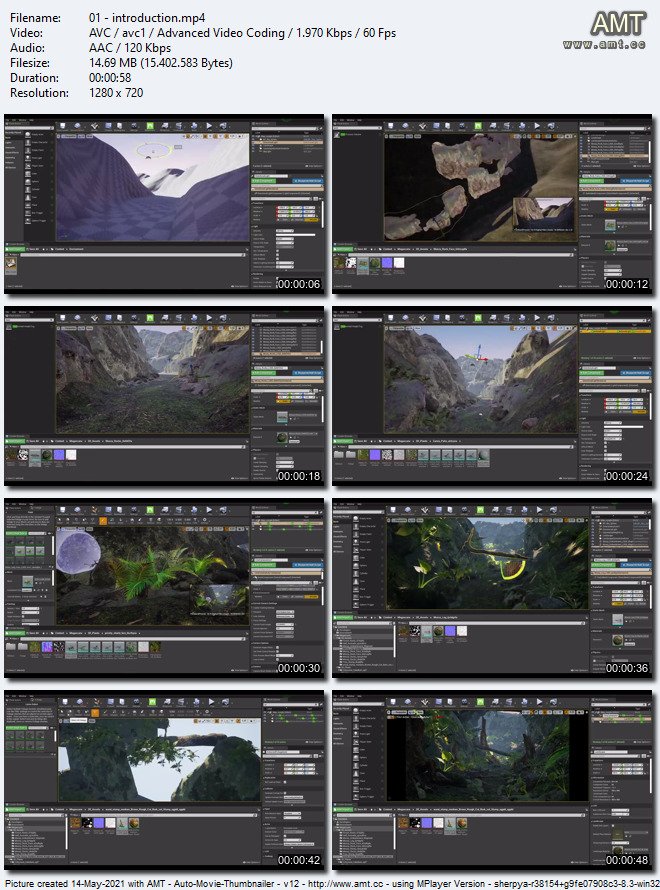Open the video frame stamped 00:00:42
The width and height of the screenshot is (660, 890).
point(164,780)
